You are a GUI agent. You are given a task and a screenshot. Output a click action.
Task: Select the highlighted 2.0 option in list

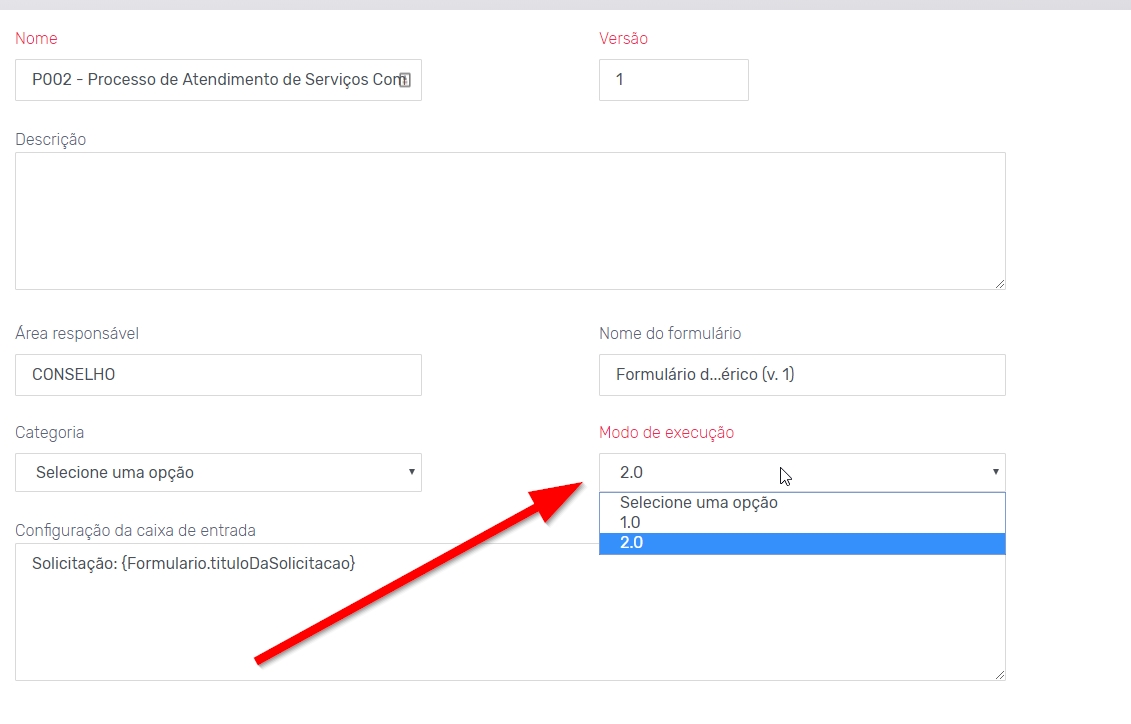tap(631, 543)
